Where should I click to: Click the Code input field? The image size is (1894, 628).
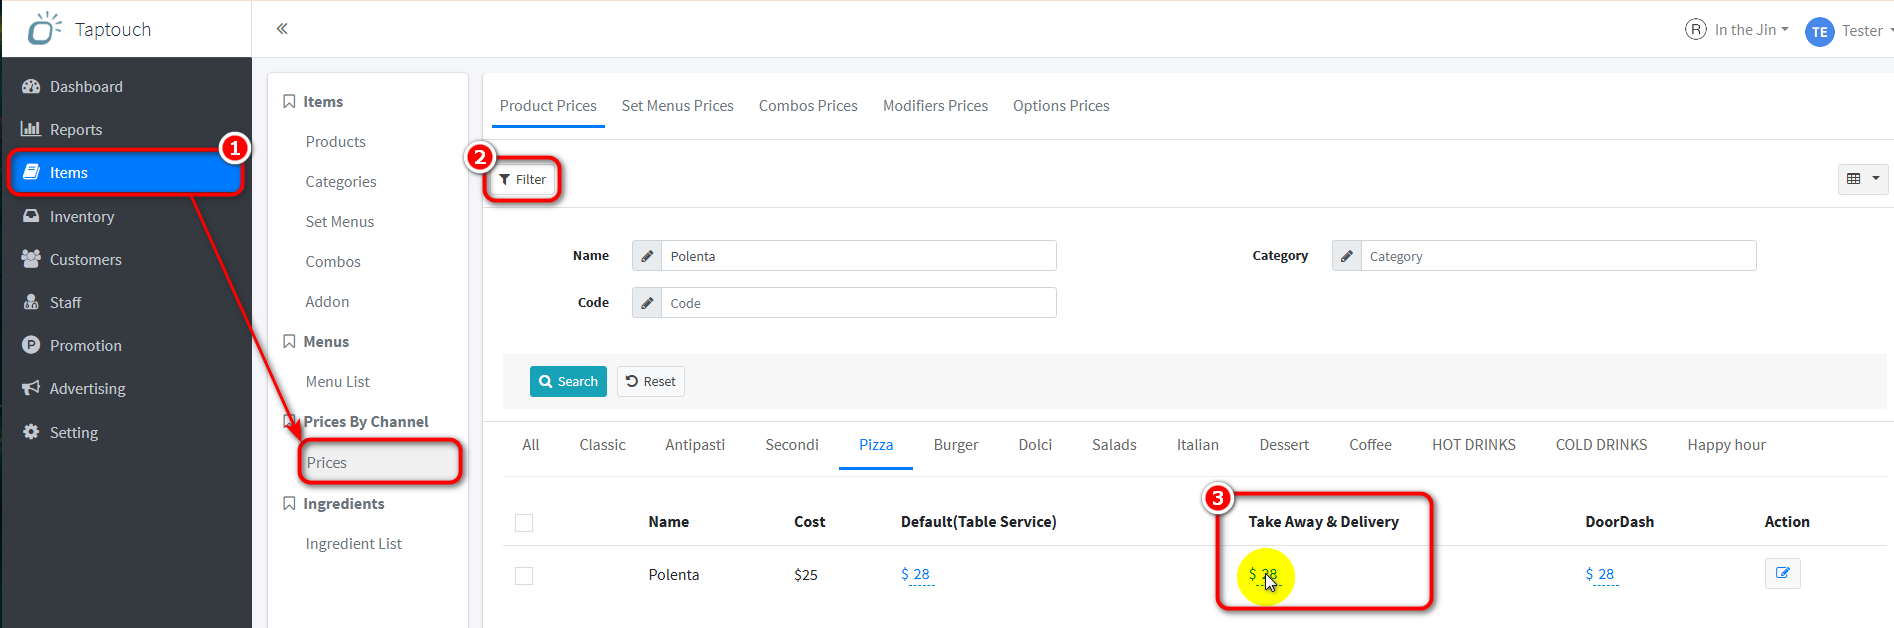coord(859,303)
